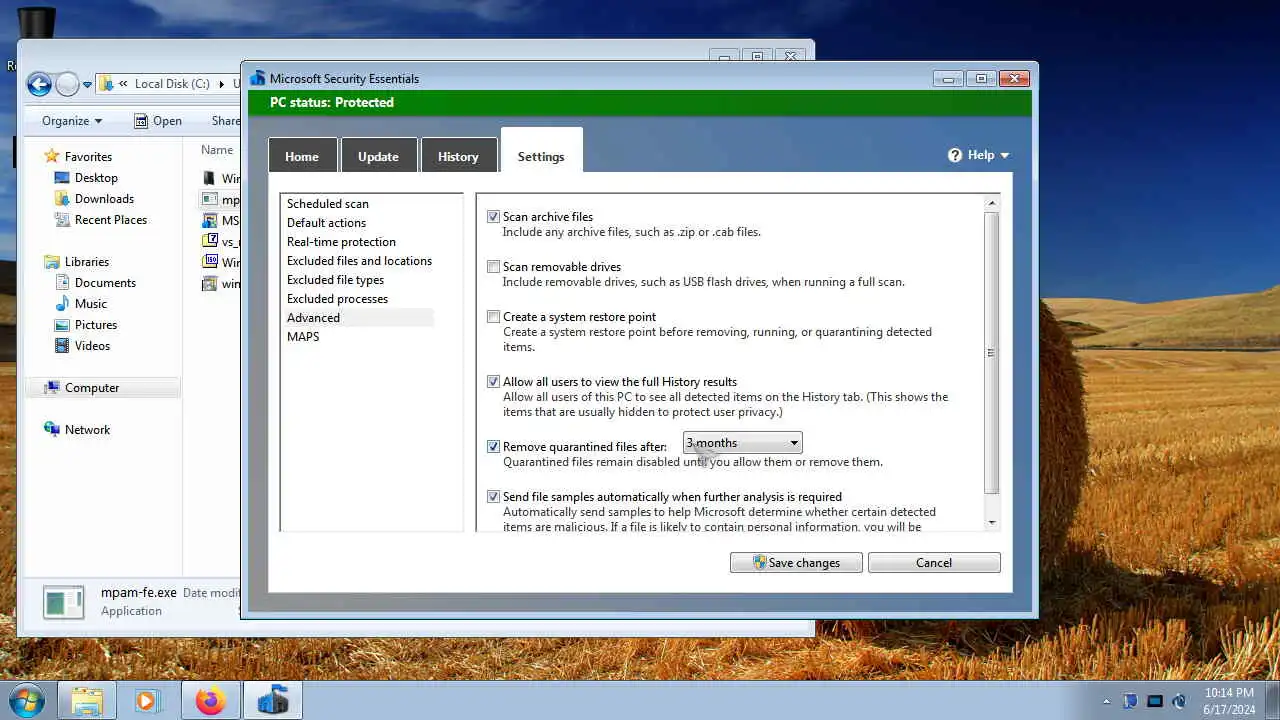
Task: Click Name column header in Explorer
Action: [x=217, y=150]
